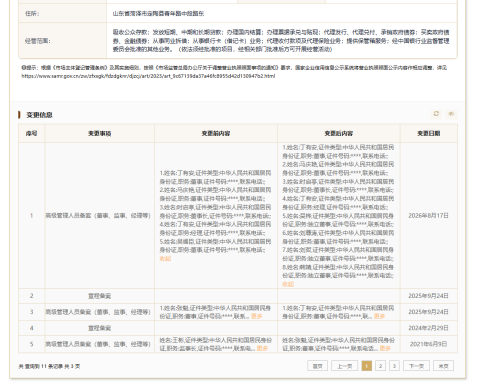486x385 pixels.
Task: Select row 2 date 2025年9月24日
Action: tap(429, 296)
